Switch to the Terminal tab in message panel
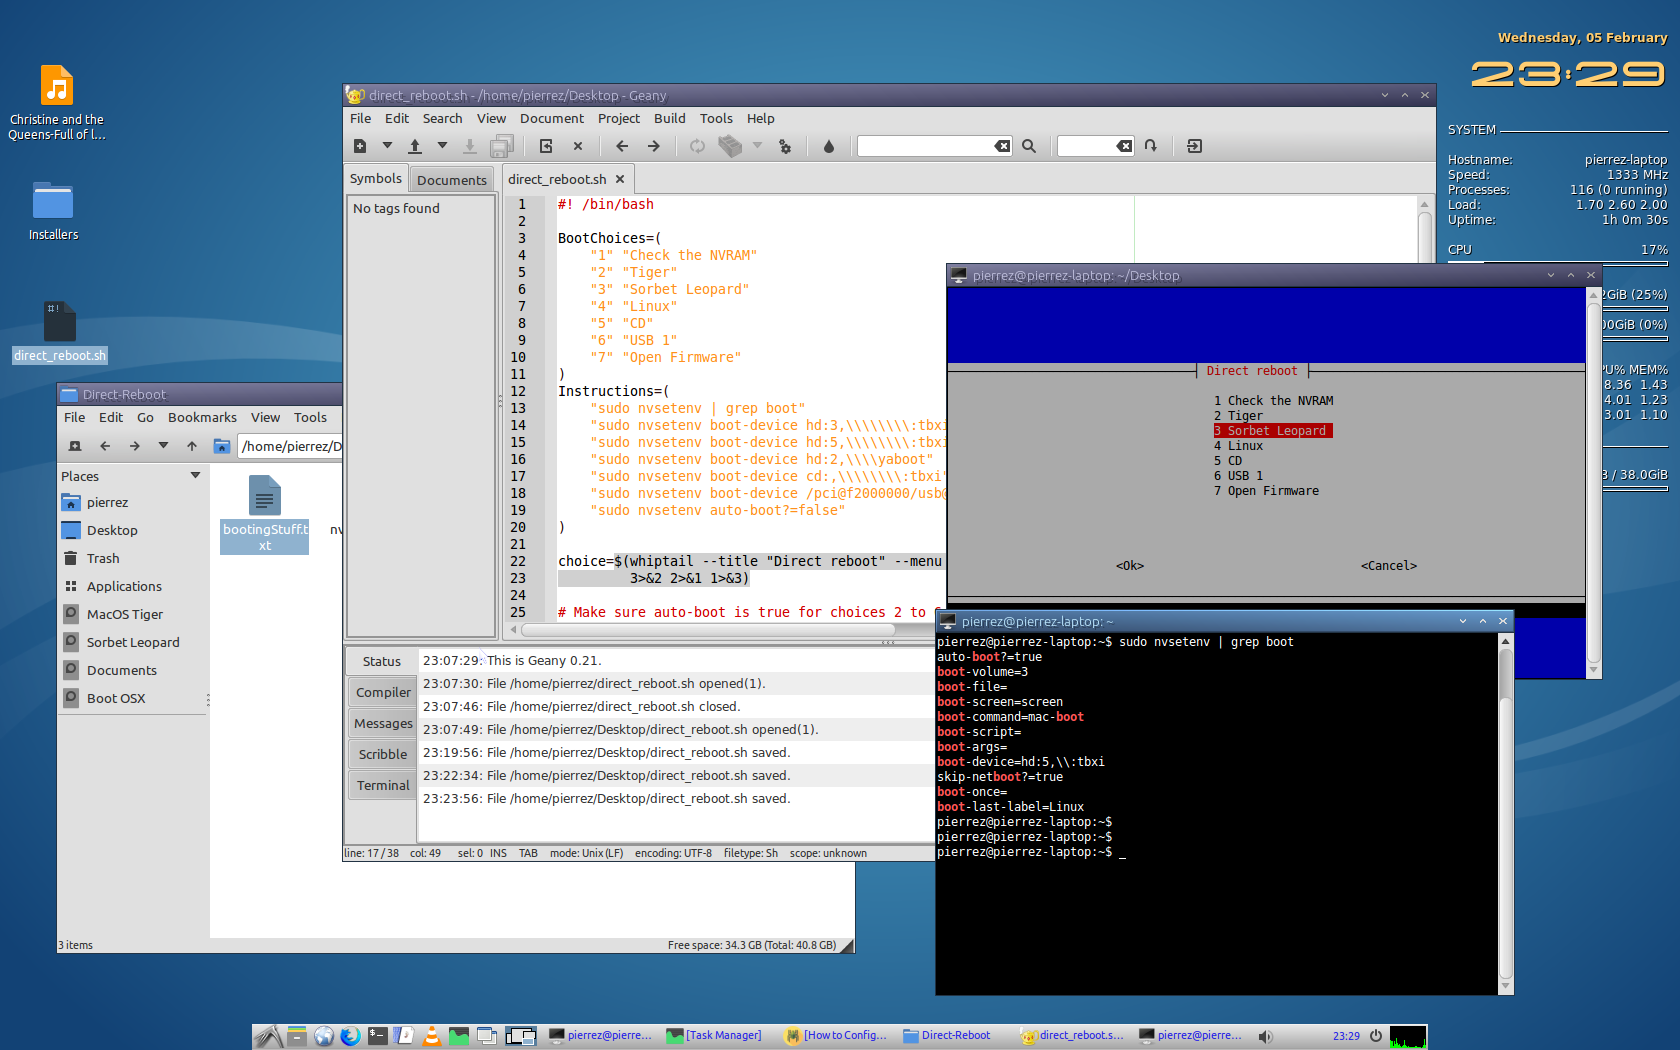 point(383,785)
